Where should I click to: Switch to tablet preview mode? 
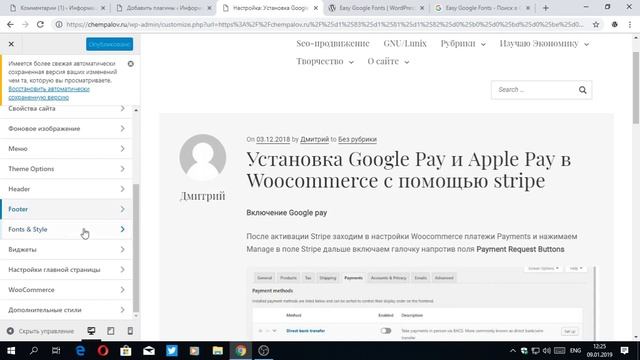(x=111, y=331)
